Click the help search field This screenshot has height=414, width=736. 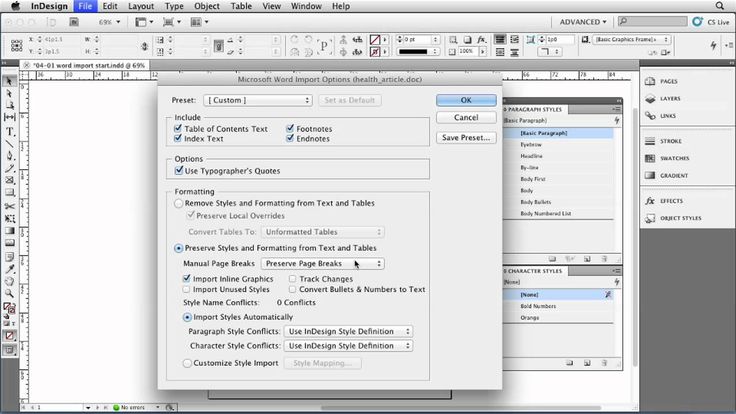(652, 21)
